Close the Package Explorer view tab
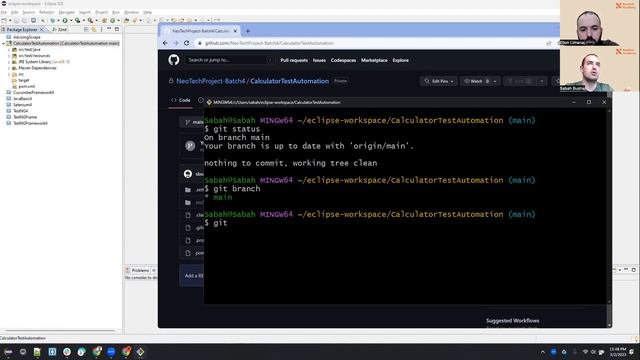 [42, 29]
